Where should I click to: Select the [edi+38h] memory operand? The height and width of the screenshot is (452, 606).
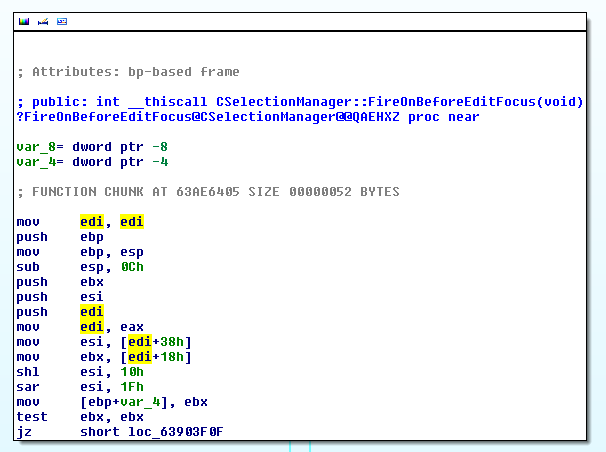coord(156,342)
